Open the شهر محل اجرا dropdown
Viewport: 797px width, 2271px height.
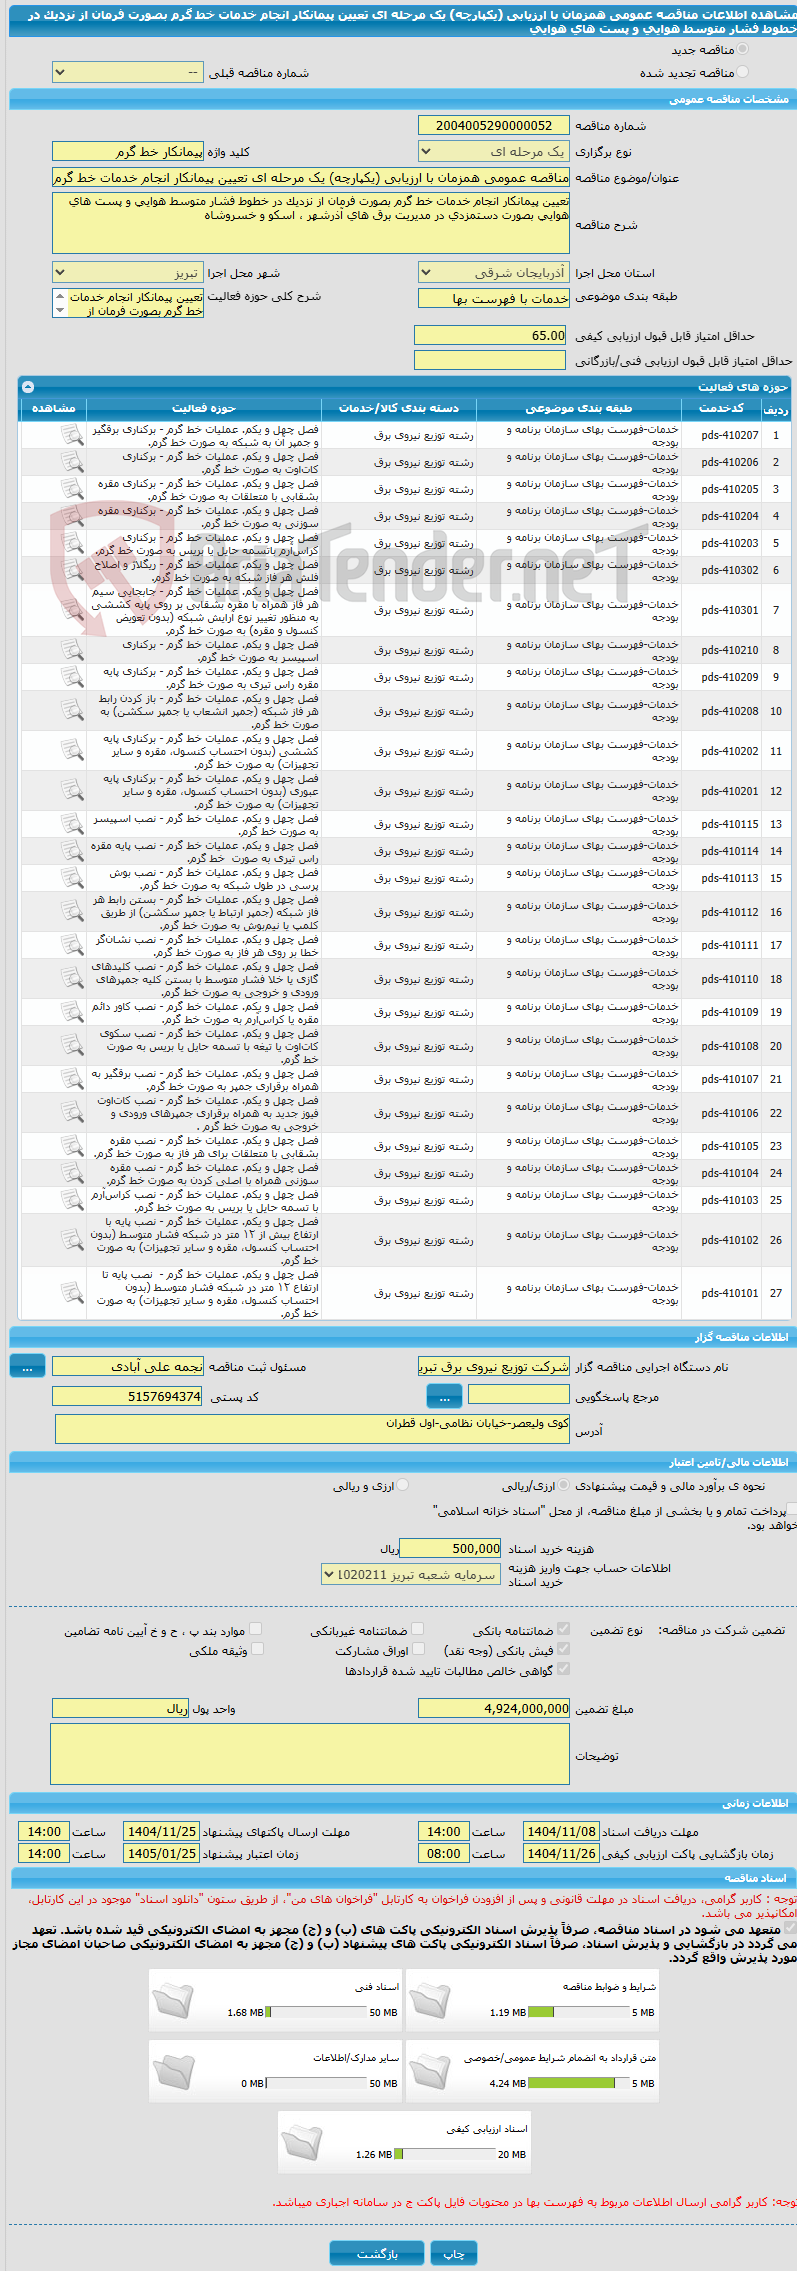(x=127, y=272)
